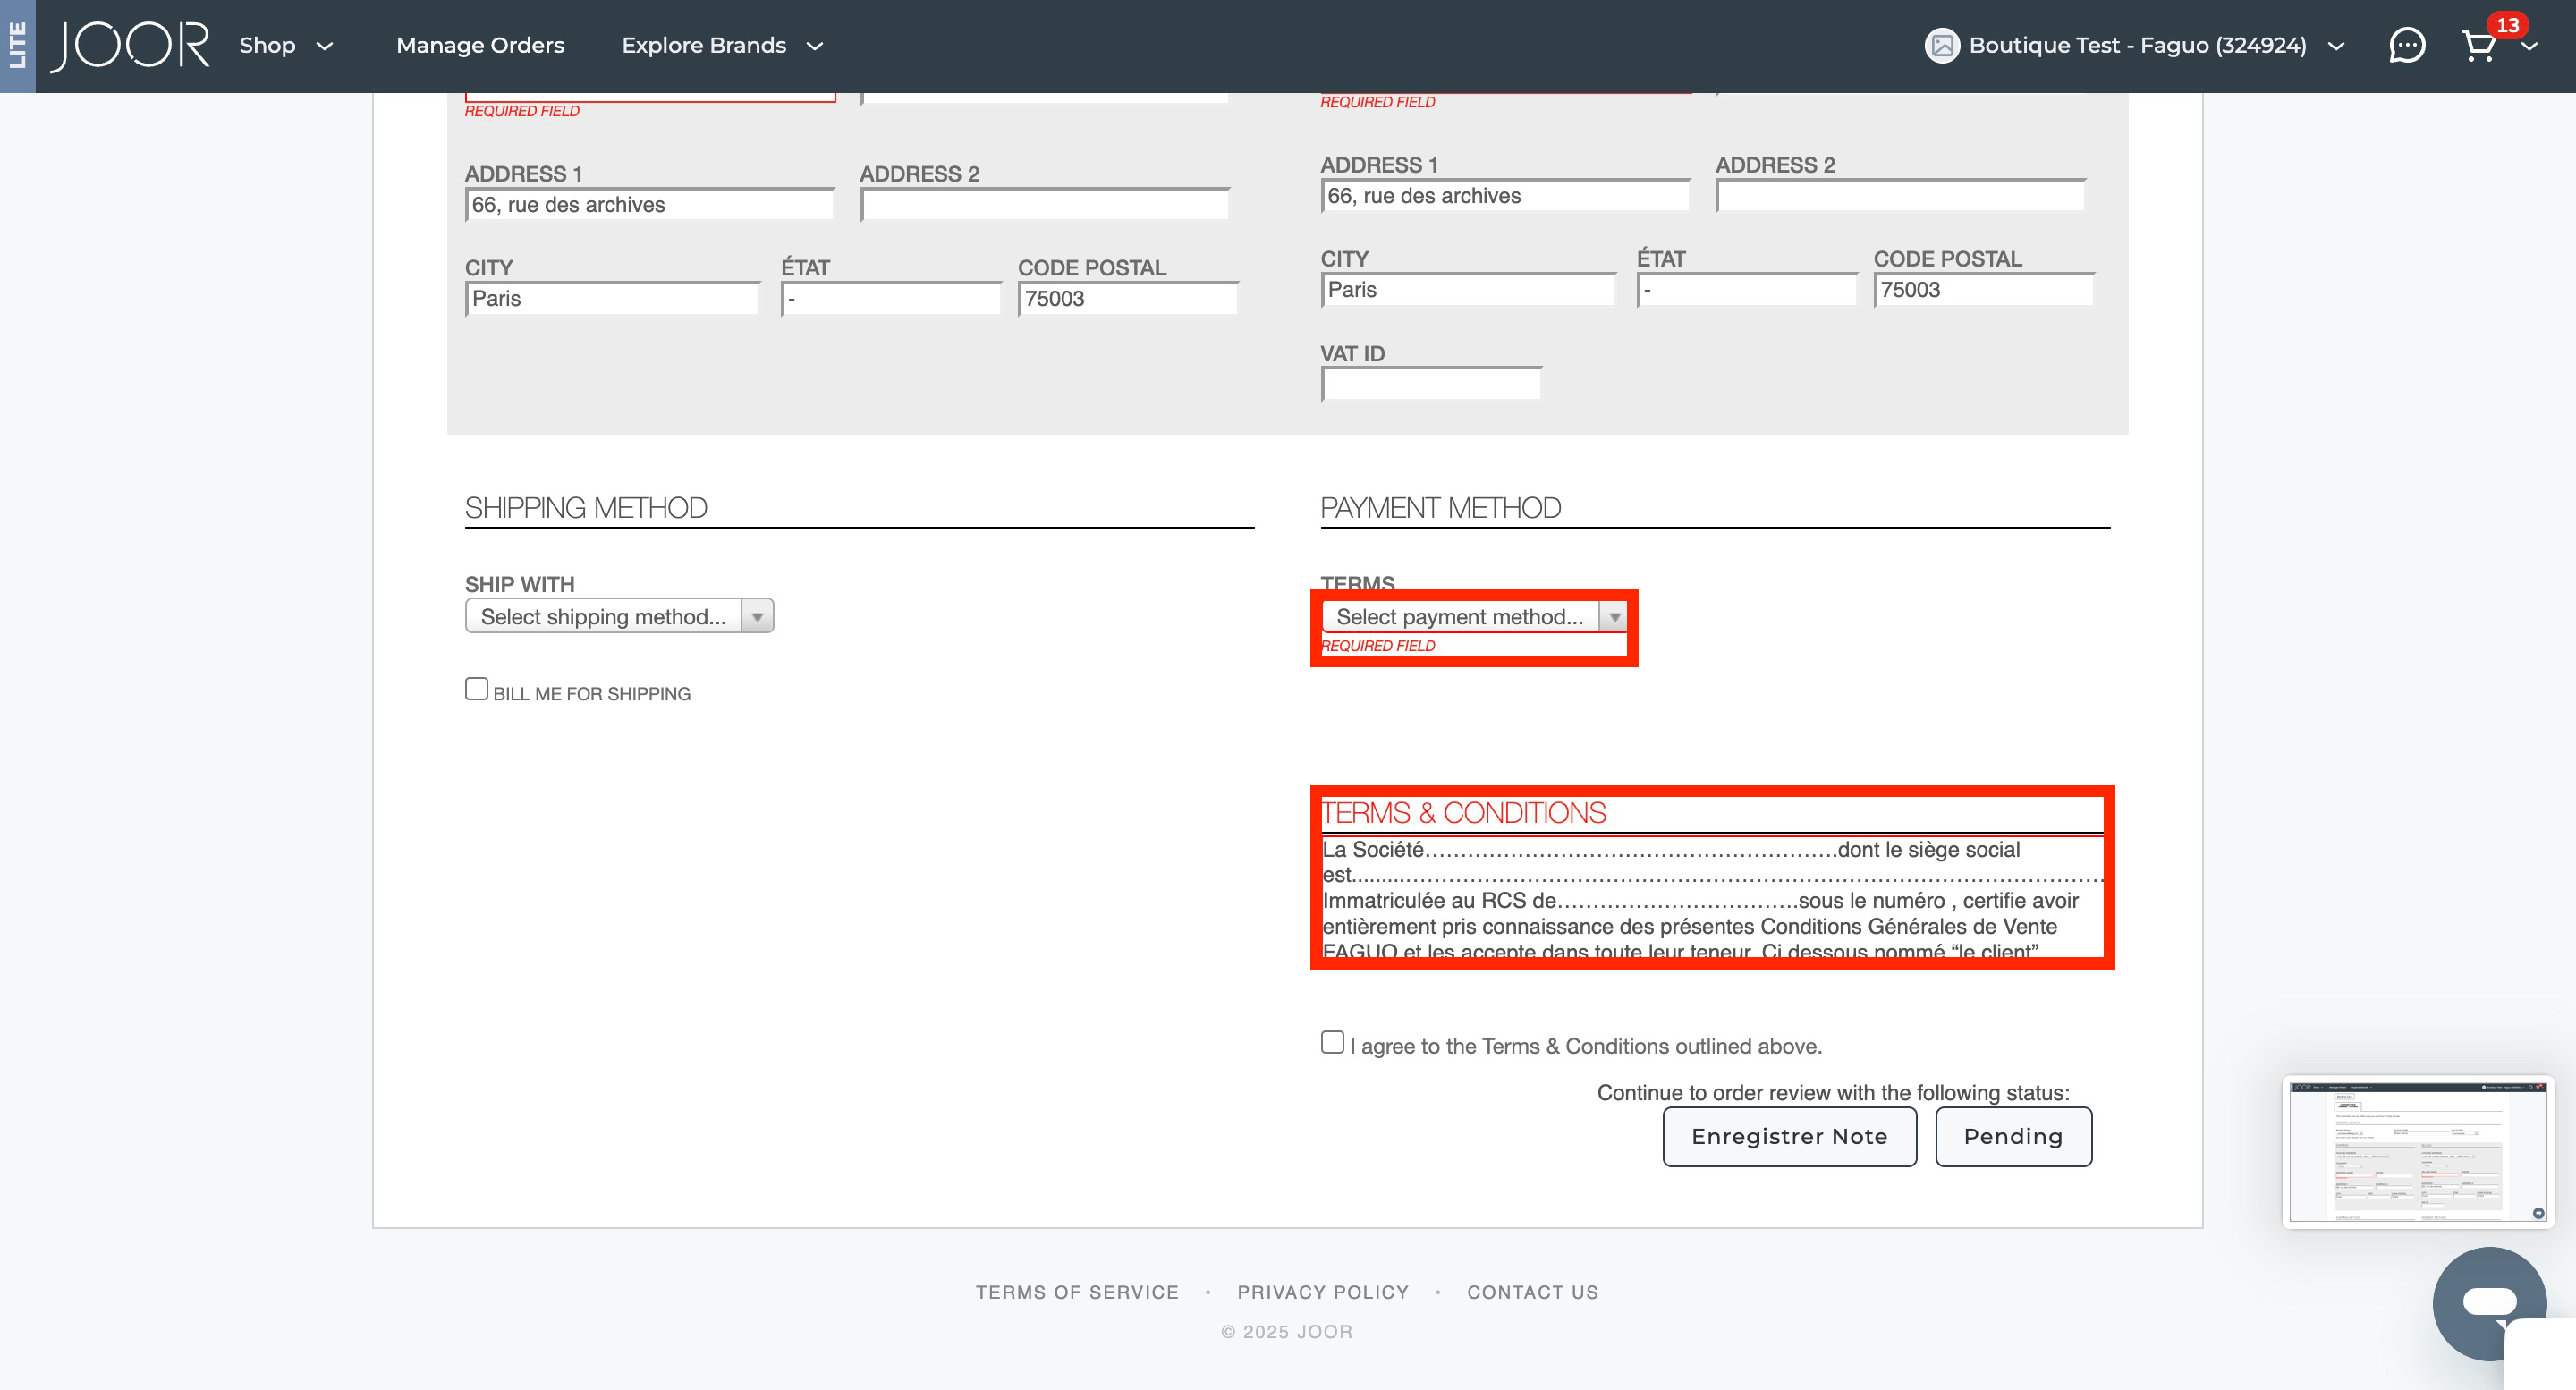Open the Select payment method dropdown
Screen dimensions: 2576x1390
(x=1474, y=616)
